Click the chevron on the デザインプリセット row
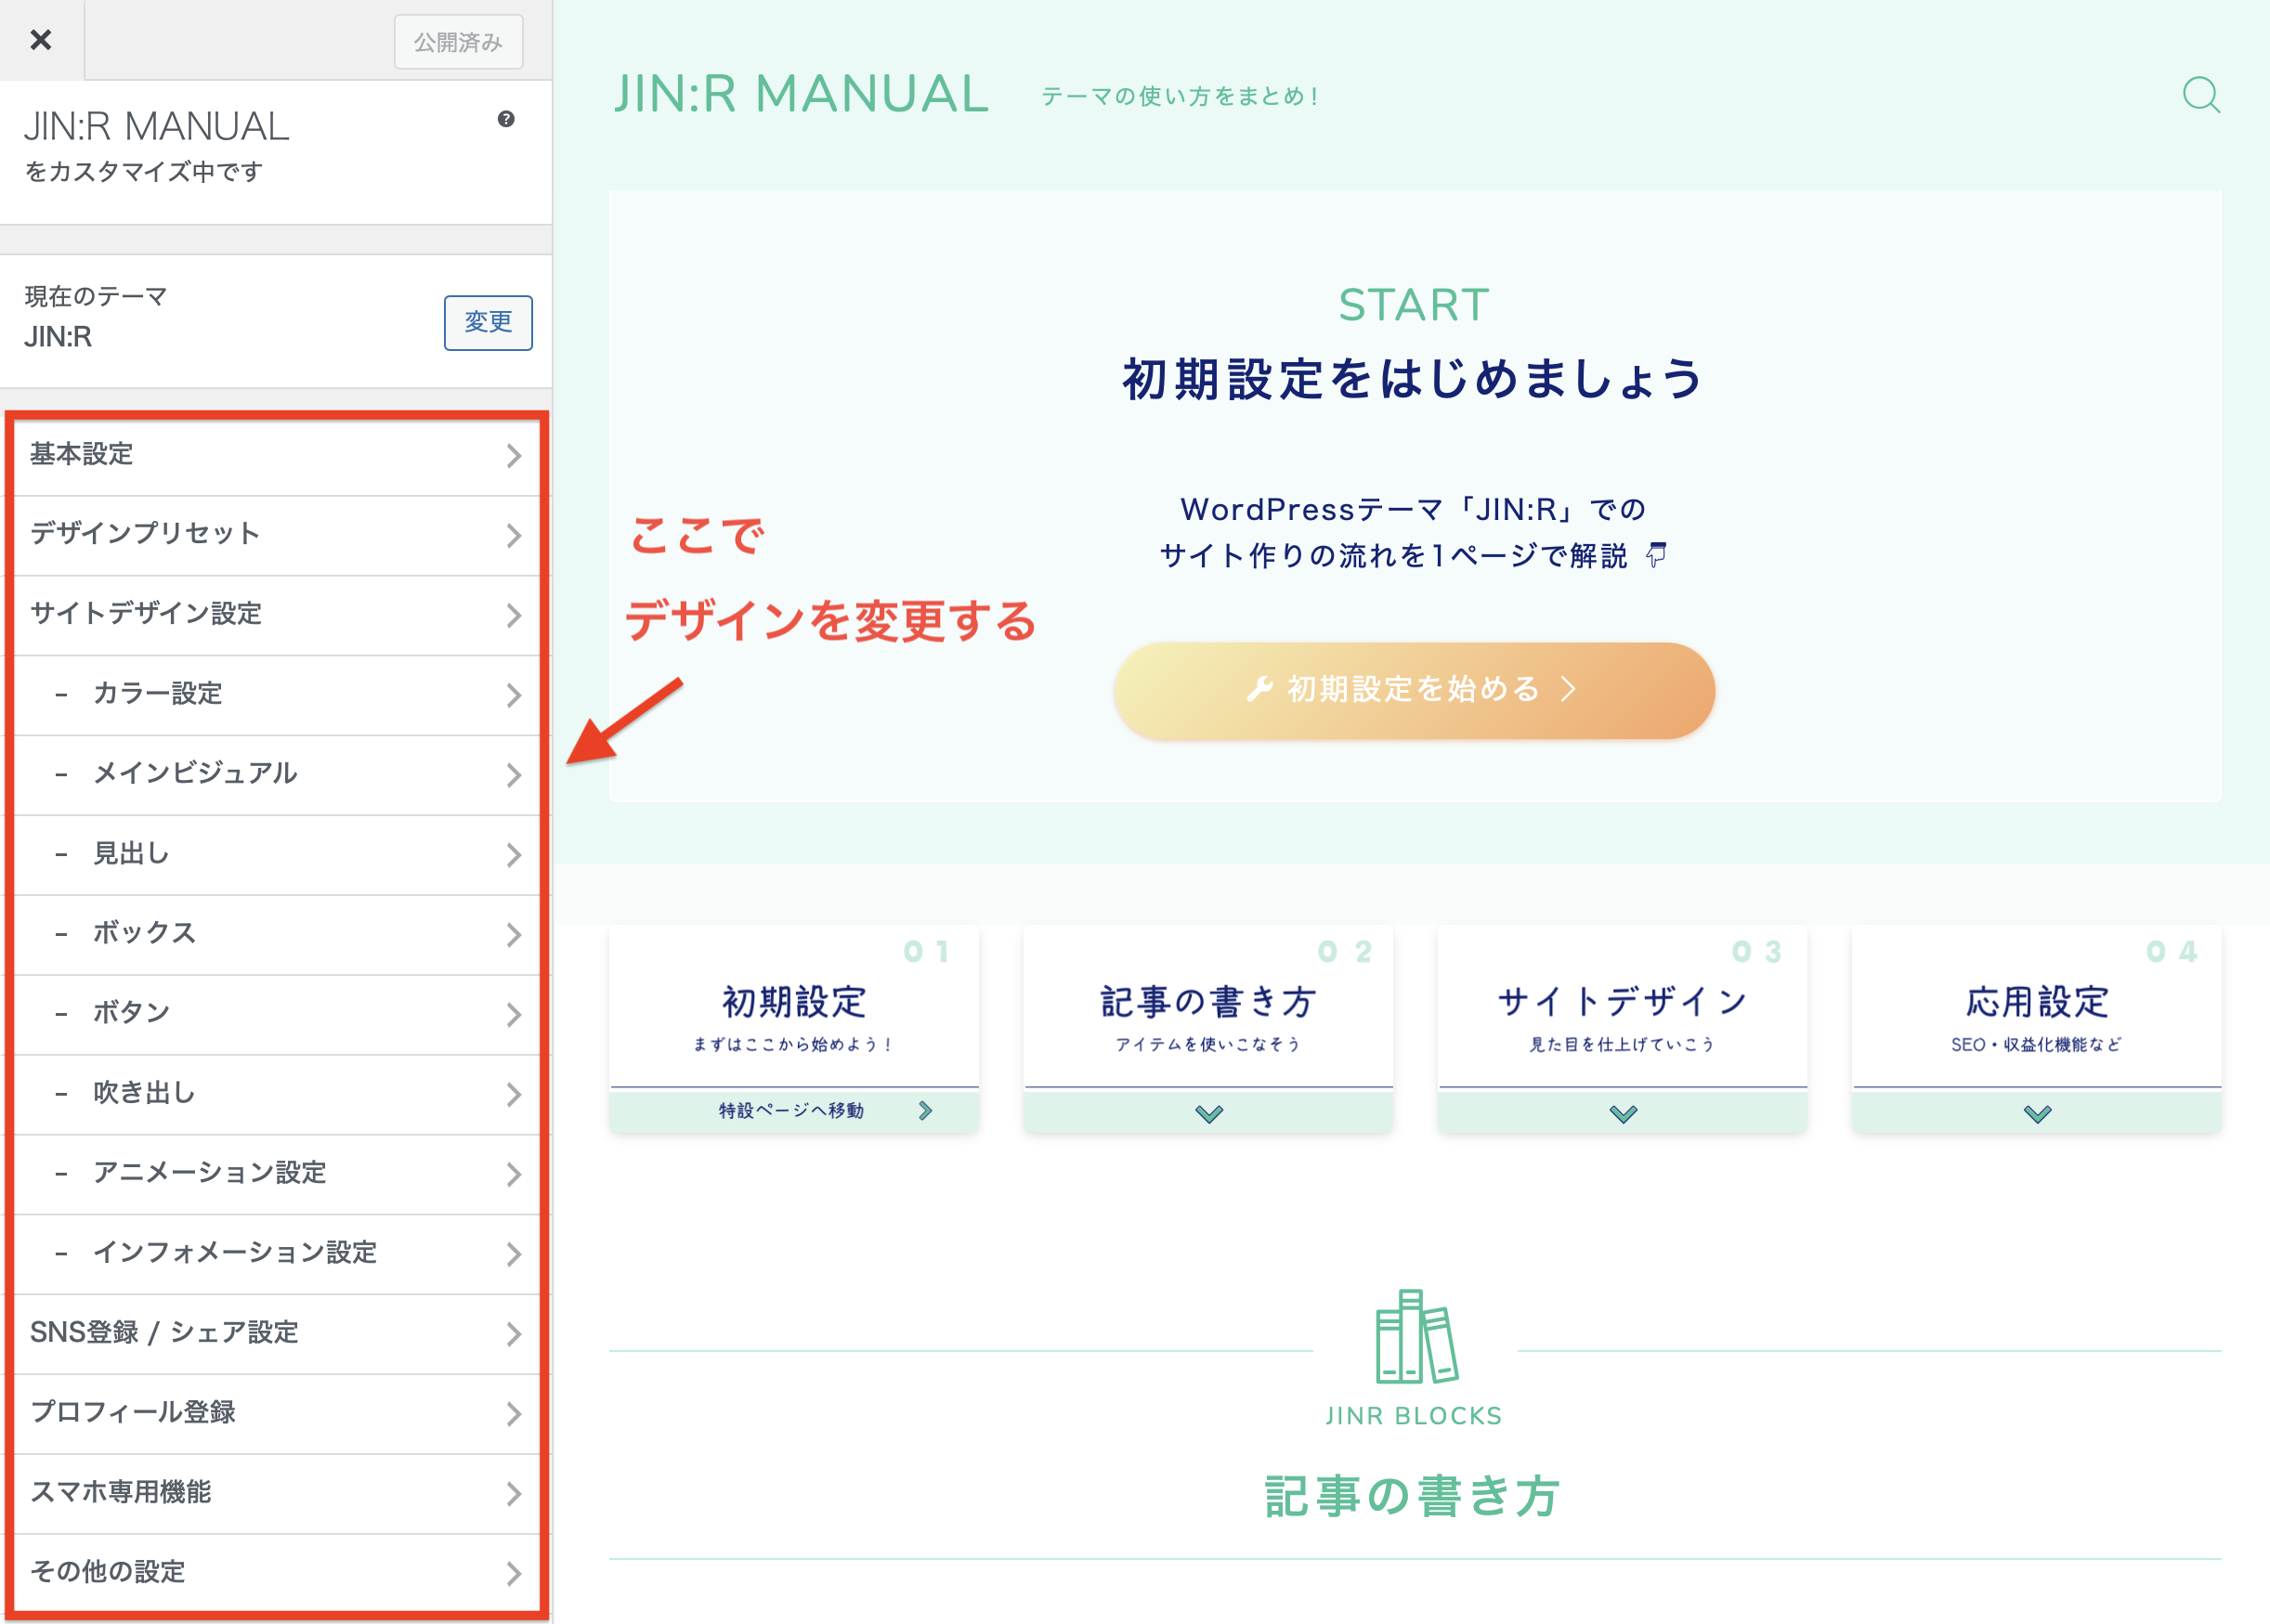 pos(514,536)
